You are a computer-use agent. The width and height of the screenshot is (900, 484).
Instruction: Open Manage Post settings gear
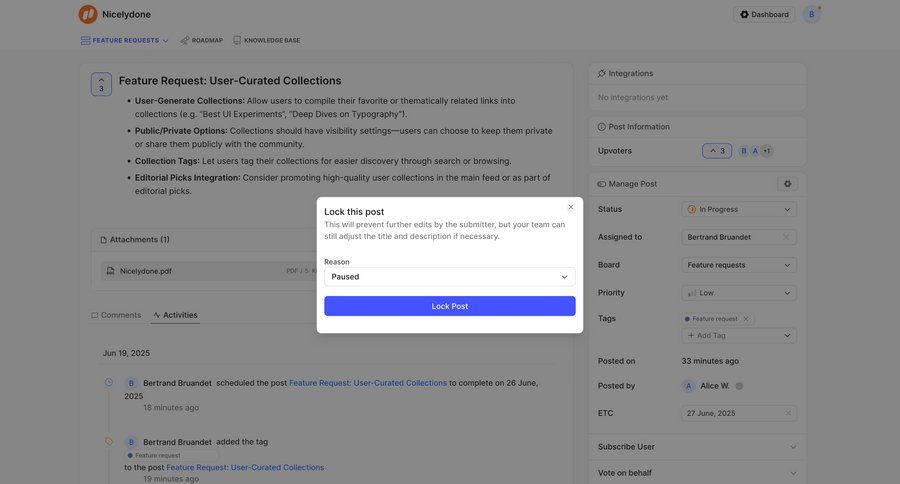pyautogui.click(x=788, y=184)
